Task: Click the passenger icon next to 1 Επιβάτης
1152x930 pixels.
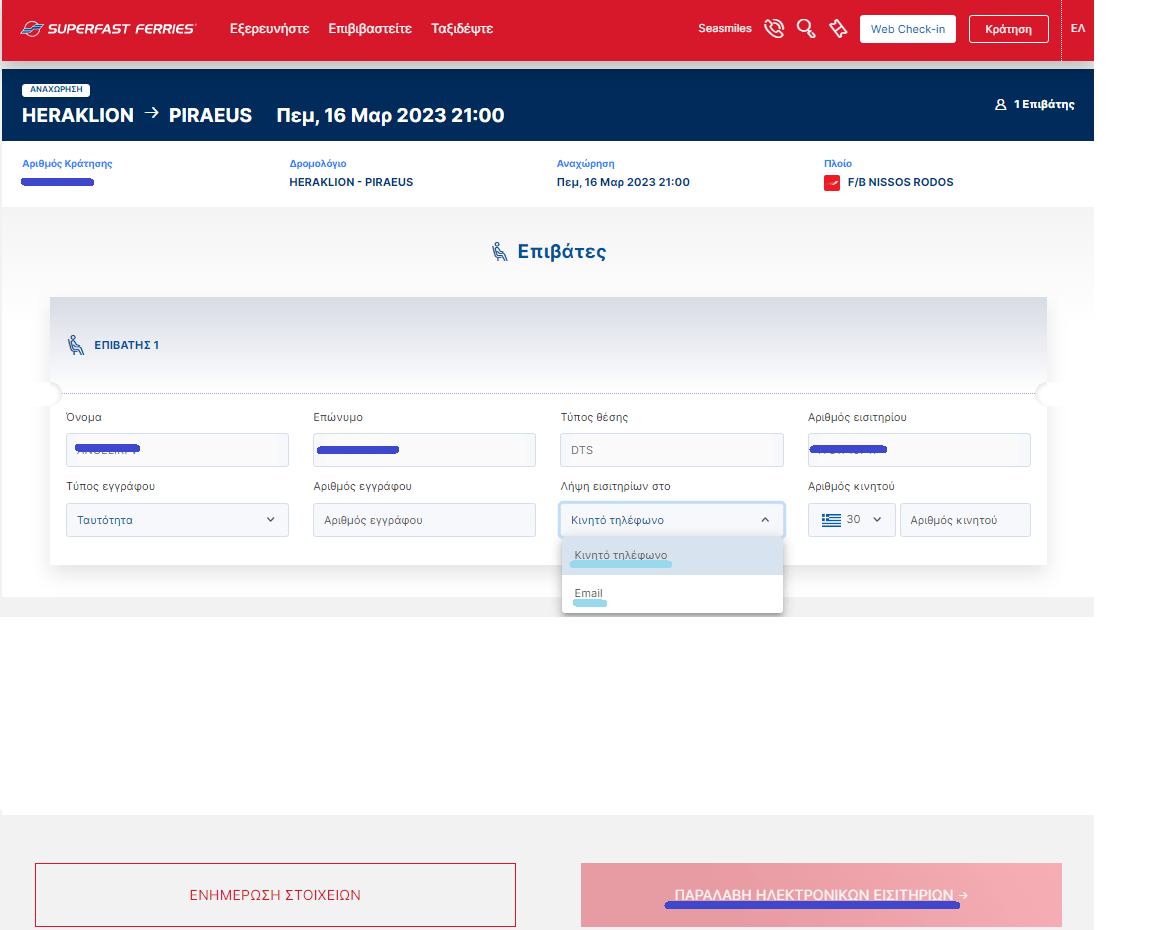Action: click(1001, 104)
